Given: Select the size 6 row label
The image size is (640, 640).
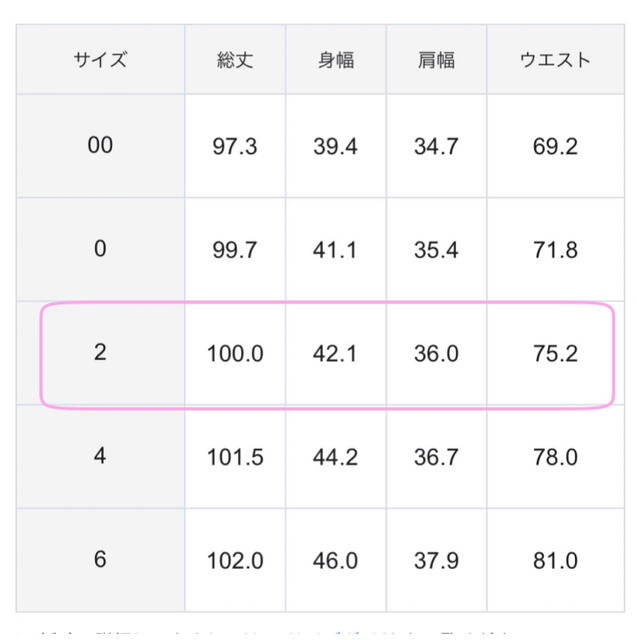Looking at the screenshot, I should [100, 560].
